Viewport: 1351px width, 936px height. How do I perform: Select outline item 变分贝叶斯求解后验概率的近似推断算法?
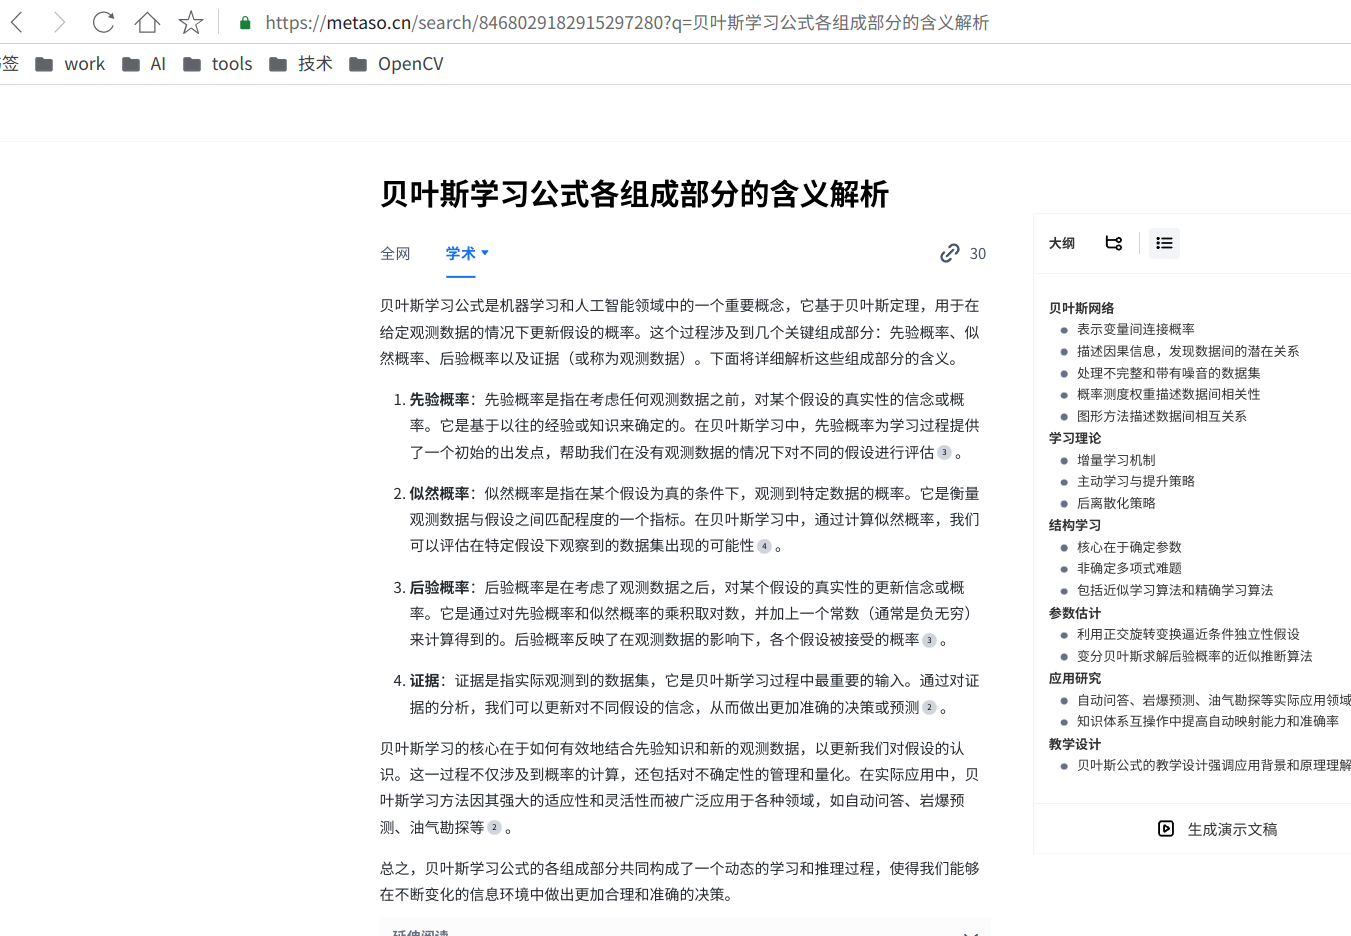click(1194, 656)
